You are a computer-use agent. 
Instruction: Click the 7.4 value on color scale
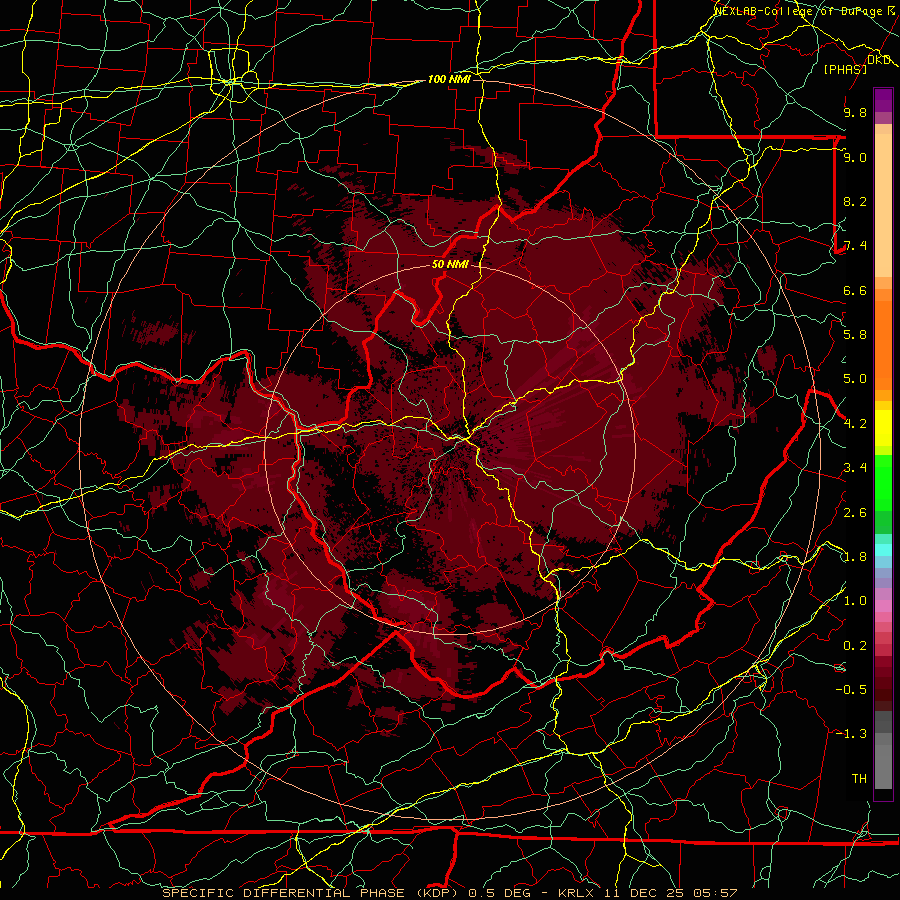pos(855,246)
